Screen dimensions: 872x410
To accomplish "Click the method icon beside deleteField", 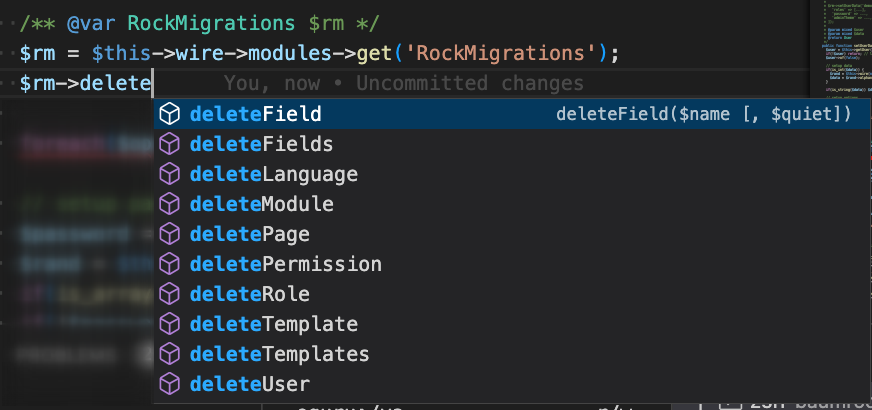I will pos(171,114).
